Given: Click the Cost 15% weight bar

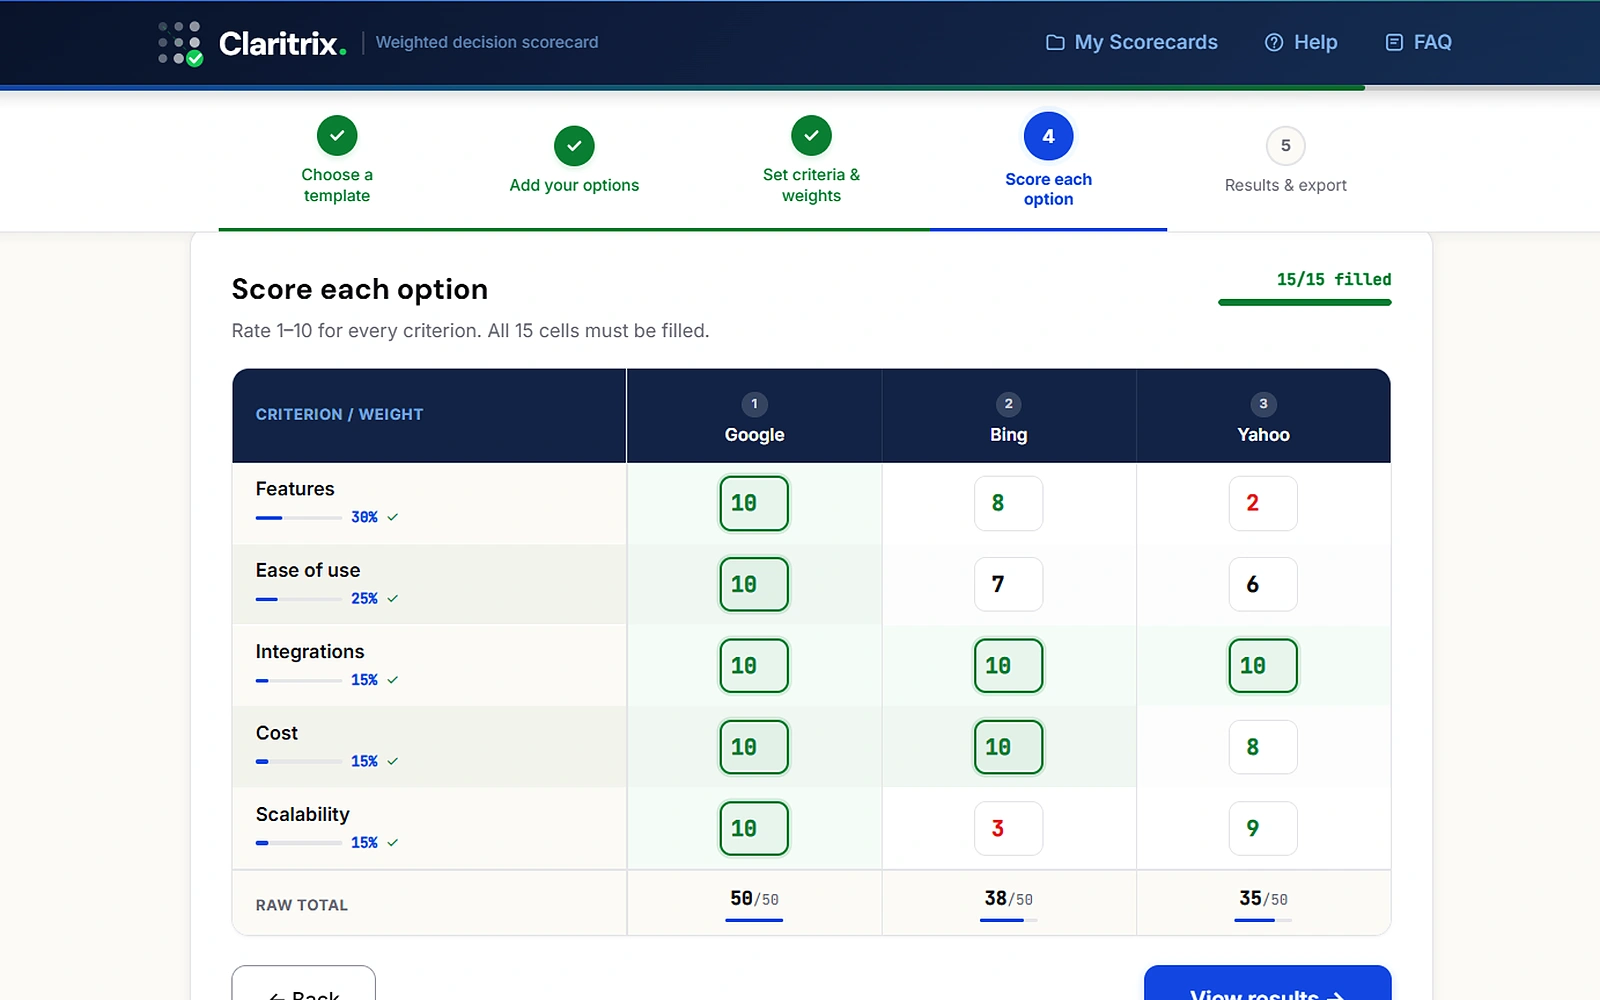Looking at the screenshot, I should point(299,762).
